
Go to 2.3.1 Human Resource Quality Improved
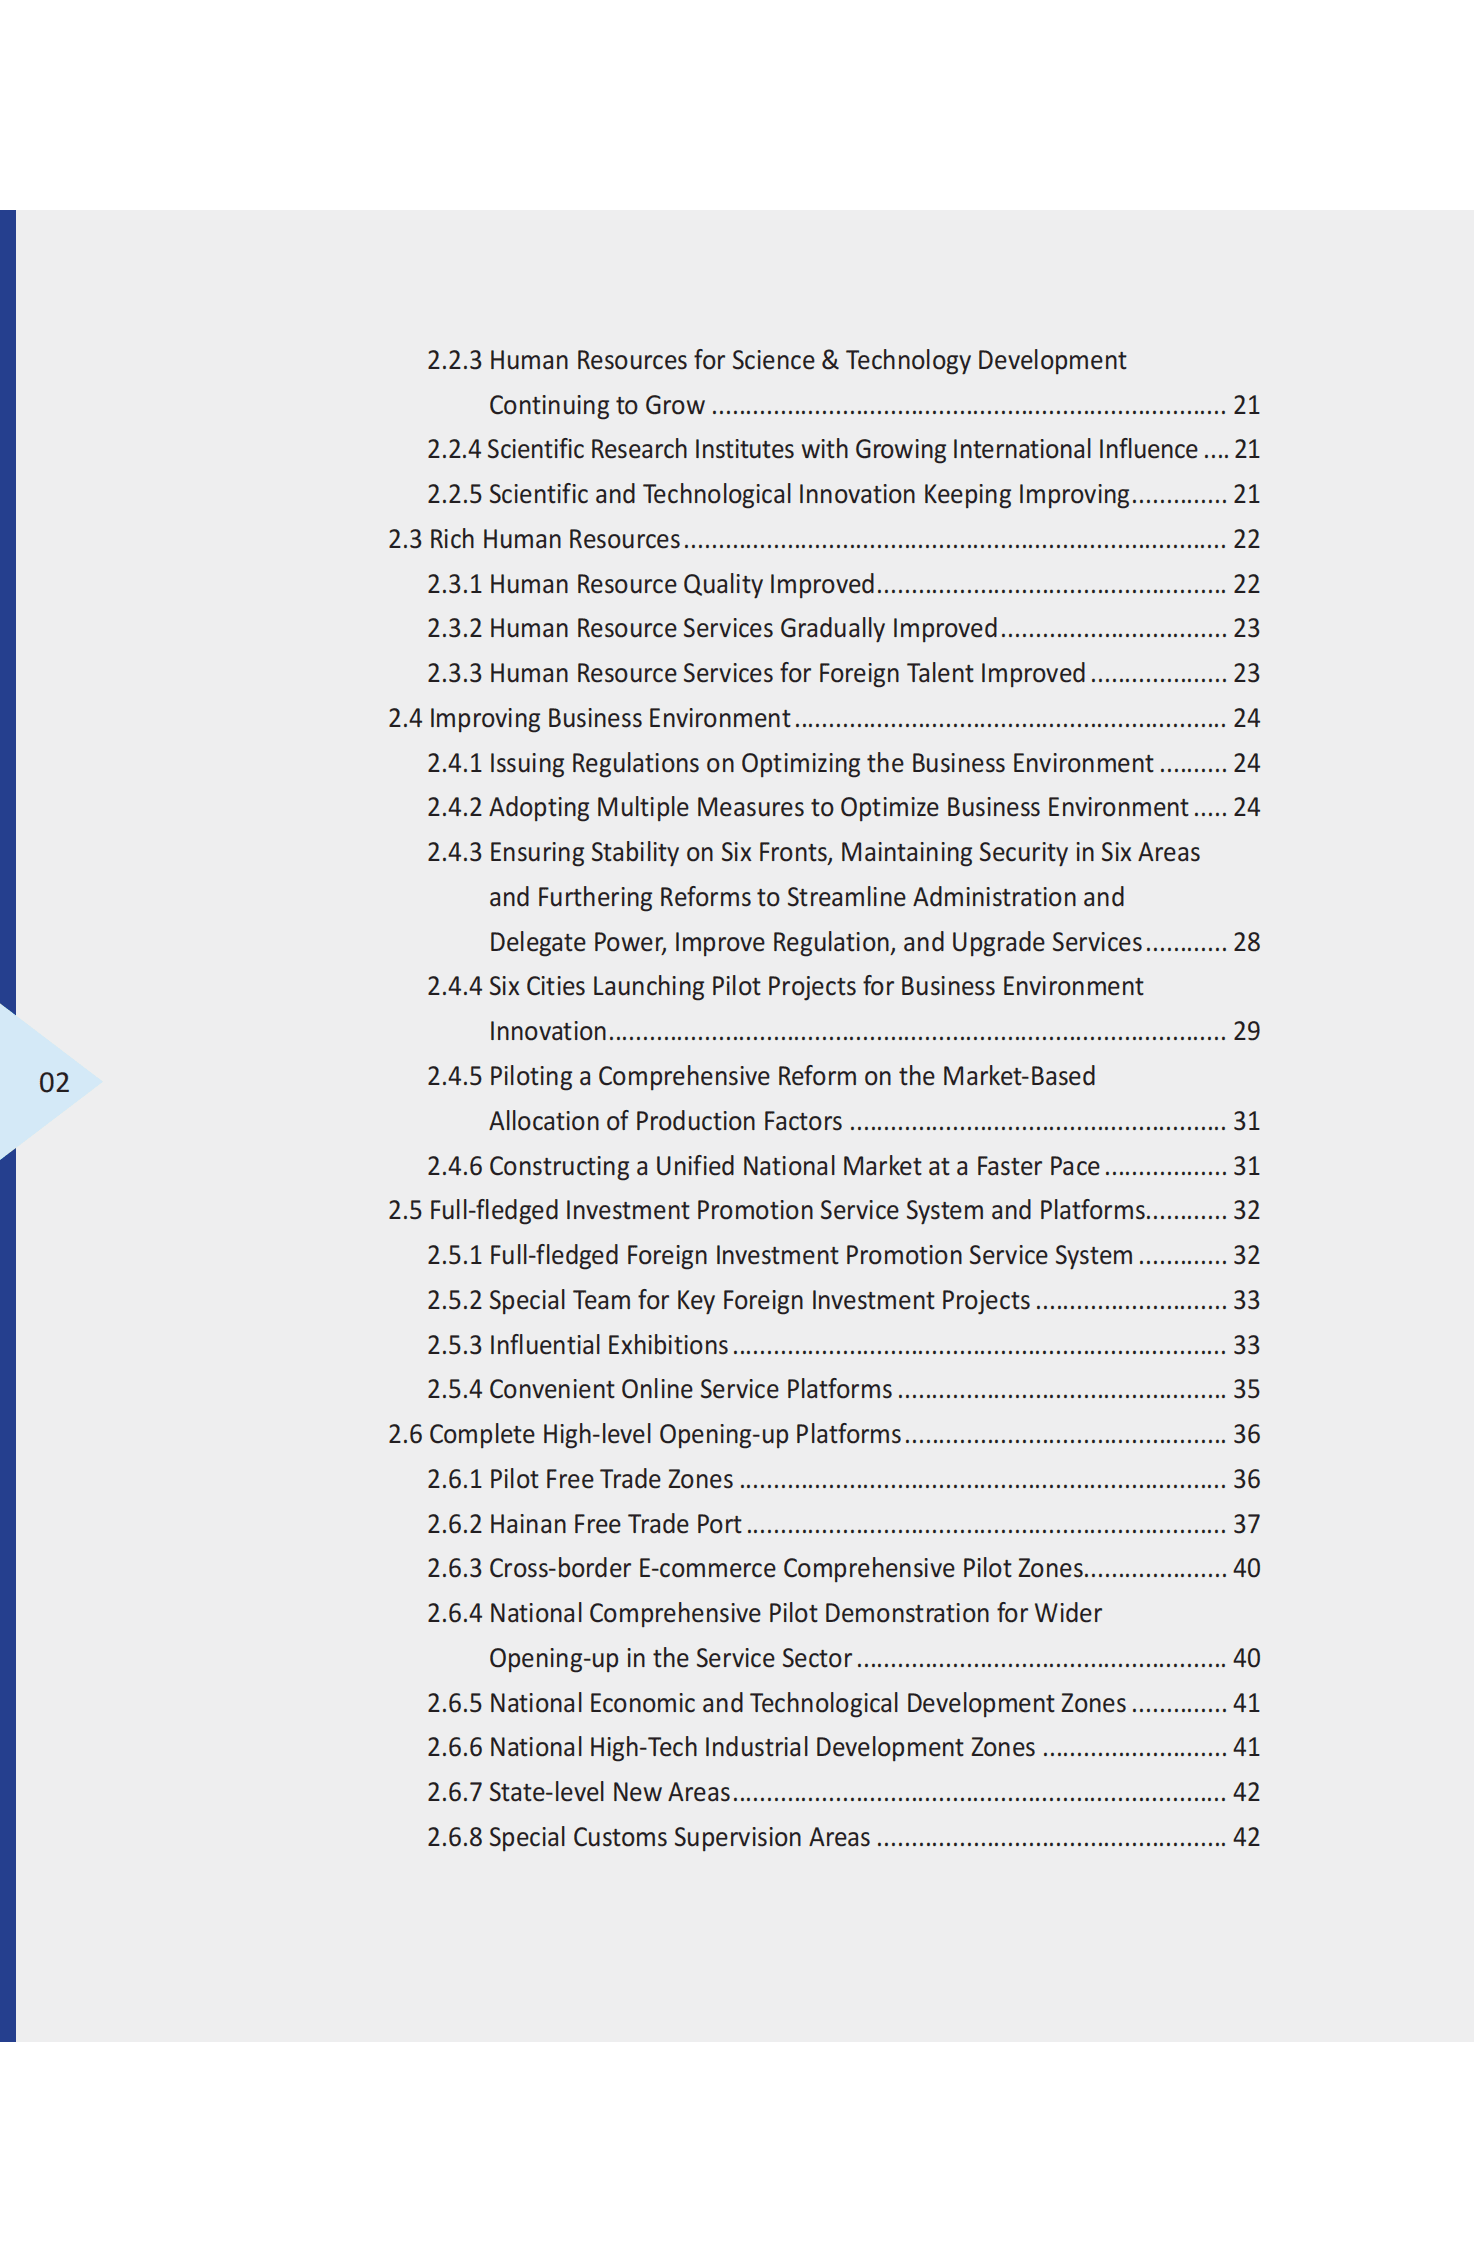pyautogui.click(x=651, y=584)
